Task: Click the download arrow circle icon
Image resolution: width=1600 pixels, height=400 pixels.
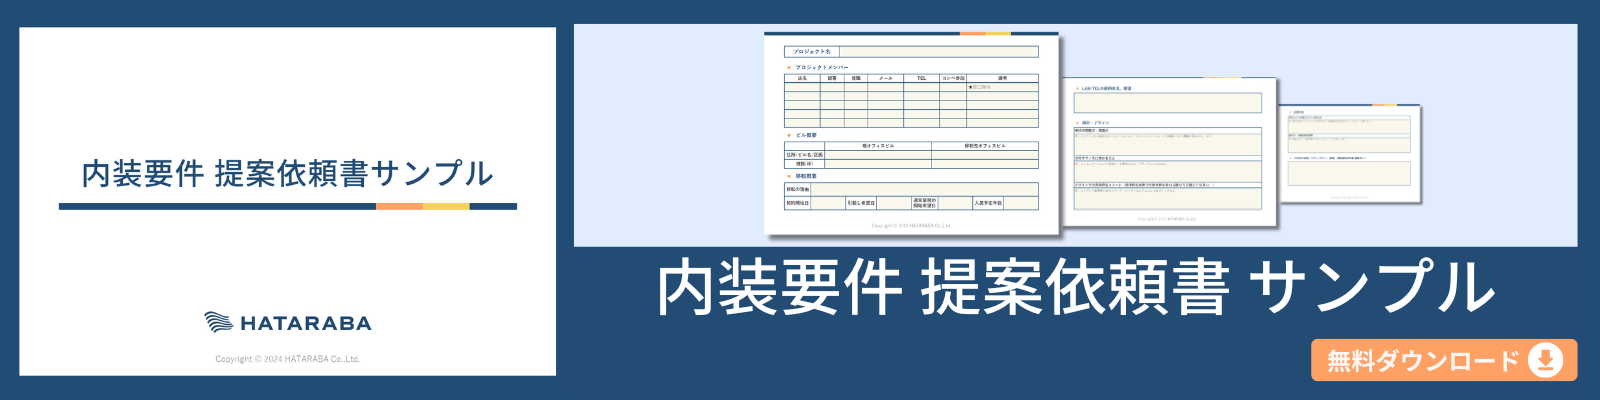Action: [x=1545, y=360]
